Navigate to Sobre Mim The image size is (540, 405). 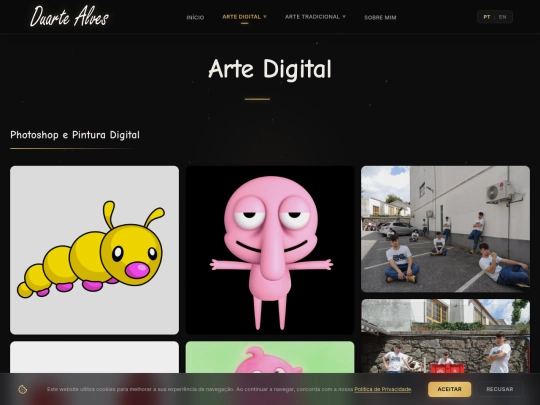click(380, 17)
